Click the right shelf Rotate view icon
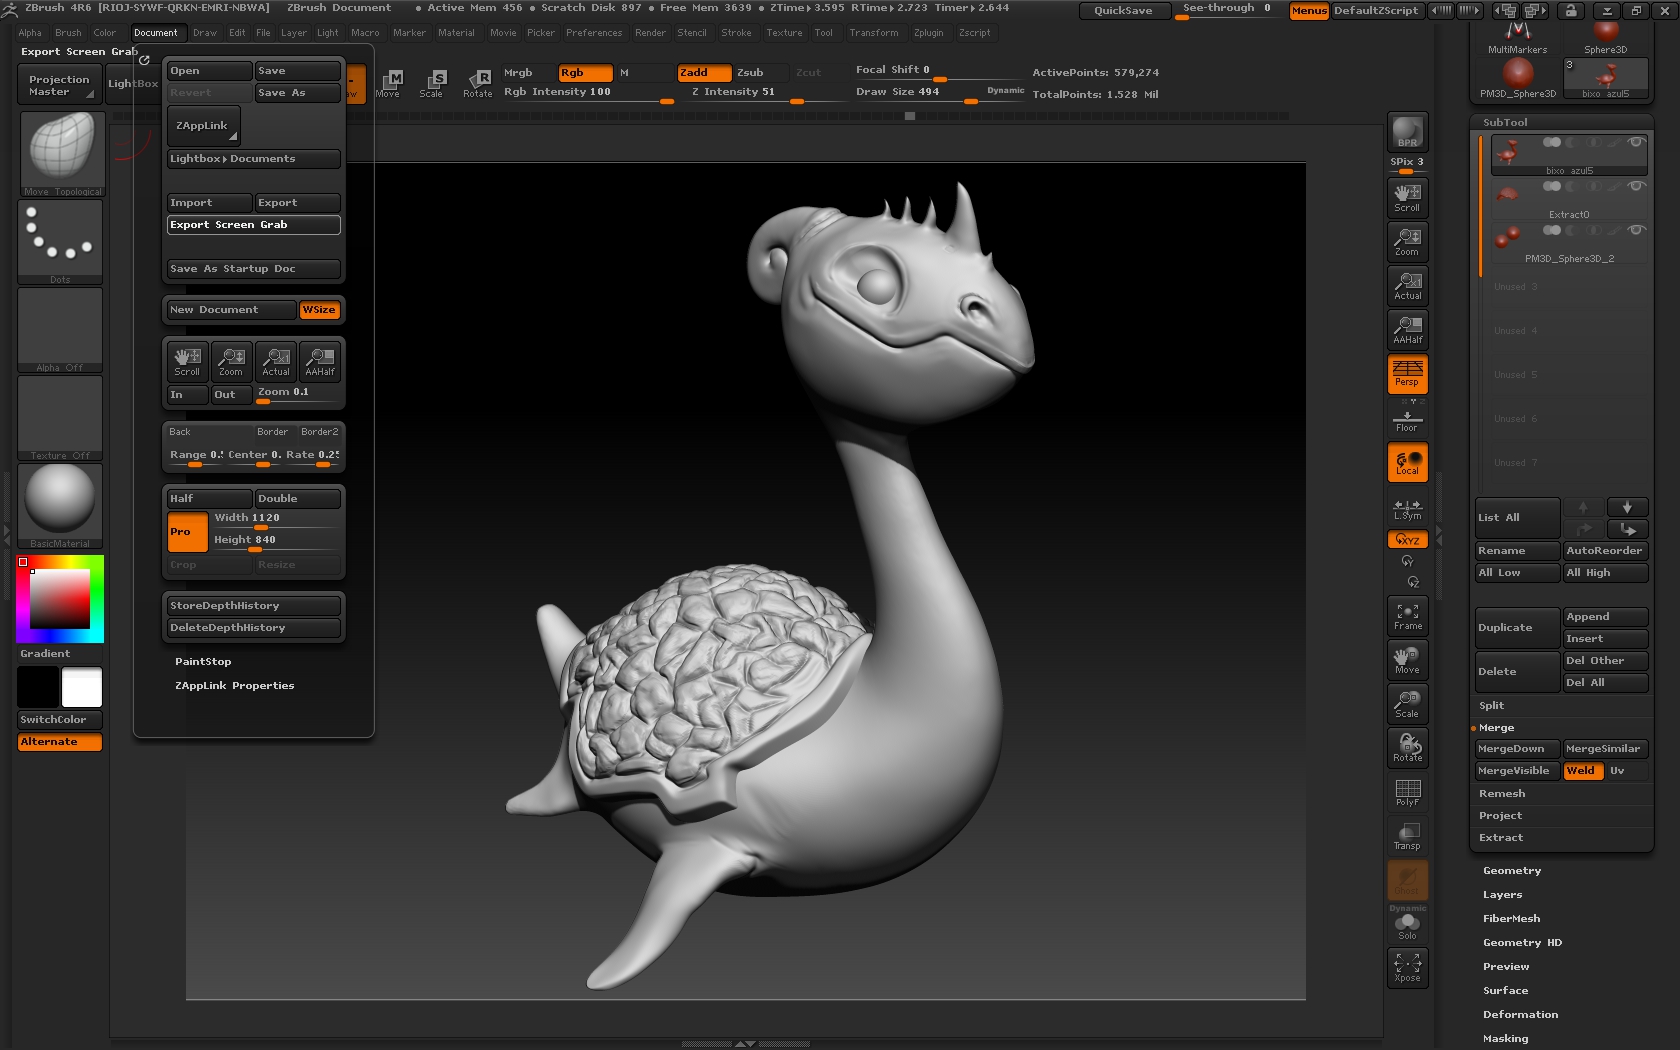 (x=1407, y=748)
